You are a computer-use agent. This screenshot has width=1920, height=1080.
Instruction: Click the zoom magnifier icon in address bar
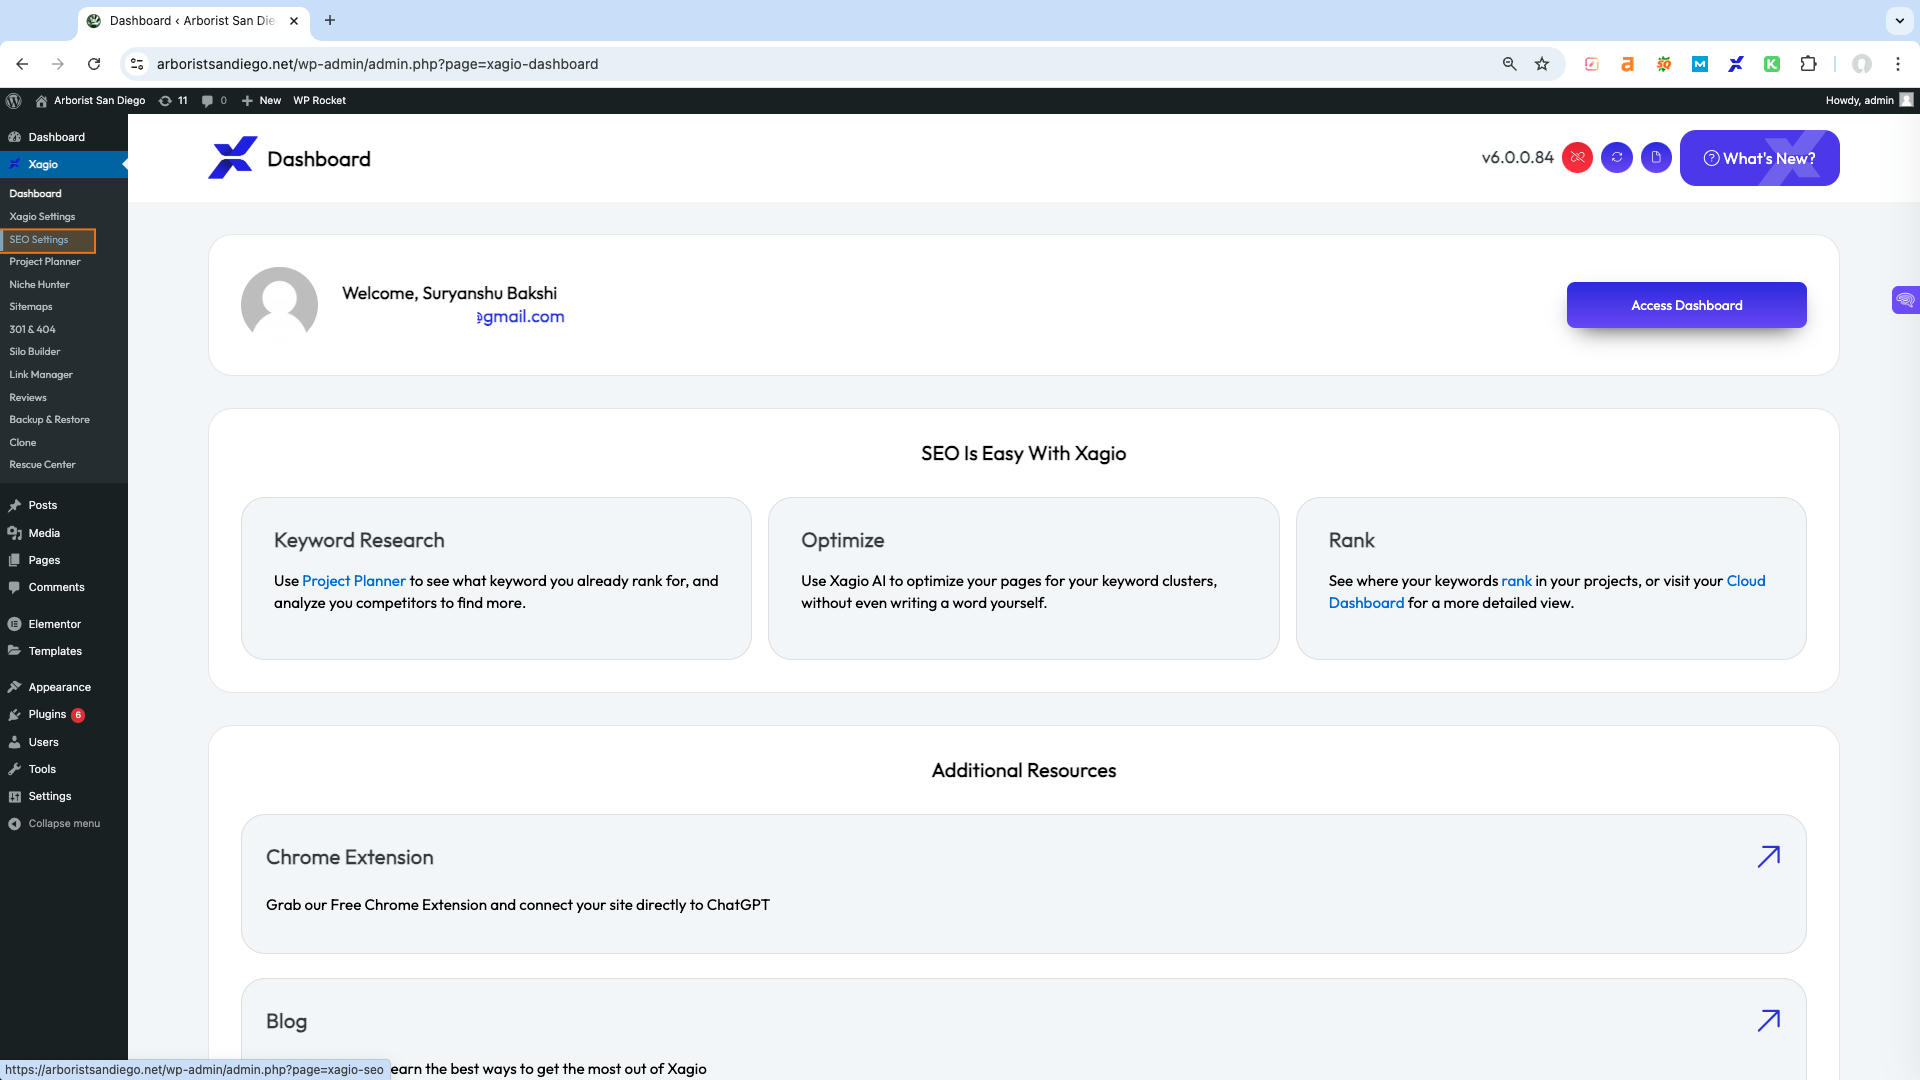point(1509,64)
